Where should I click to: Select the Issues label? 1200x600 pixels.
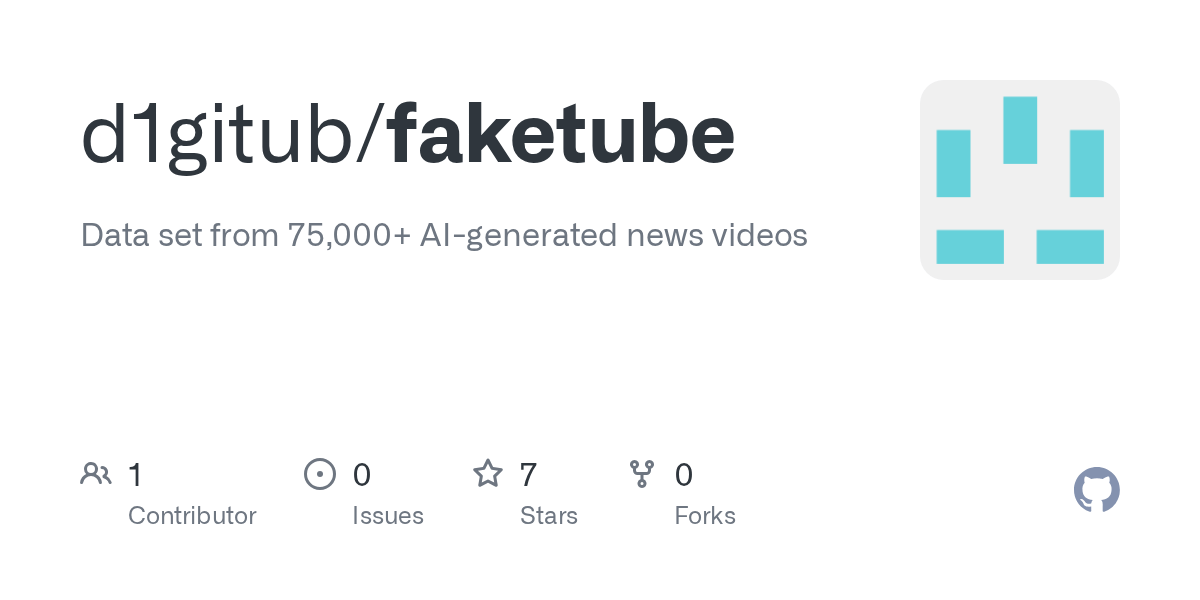point(387,516)
